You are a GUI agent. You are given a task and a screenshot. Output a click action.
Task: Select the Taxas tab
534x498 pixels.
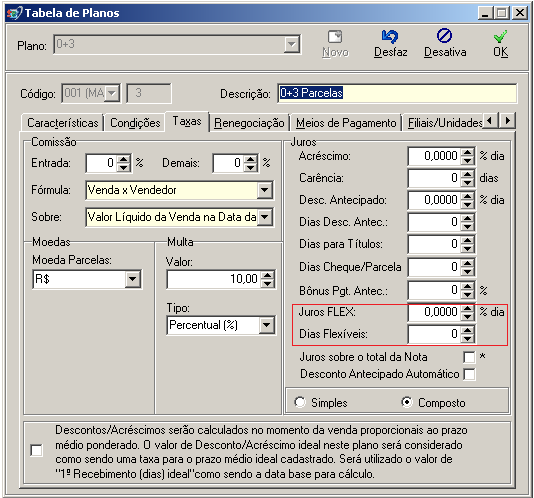click(x=187, y=121)
